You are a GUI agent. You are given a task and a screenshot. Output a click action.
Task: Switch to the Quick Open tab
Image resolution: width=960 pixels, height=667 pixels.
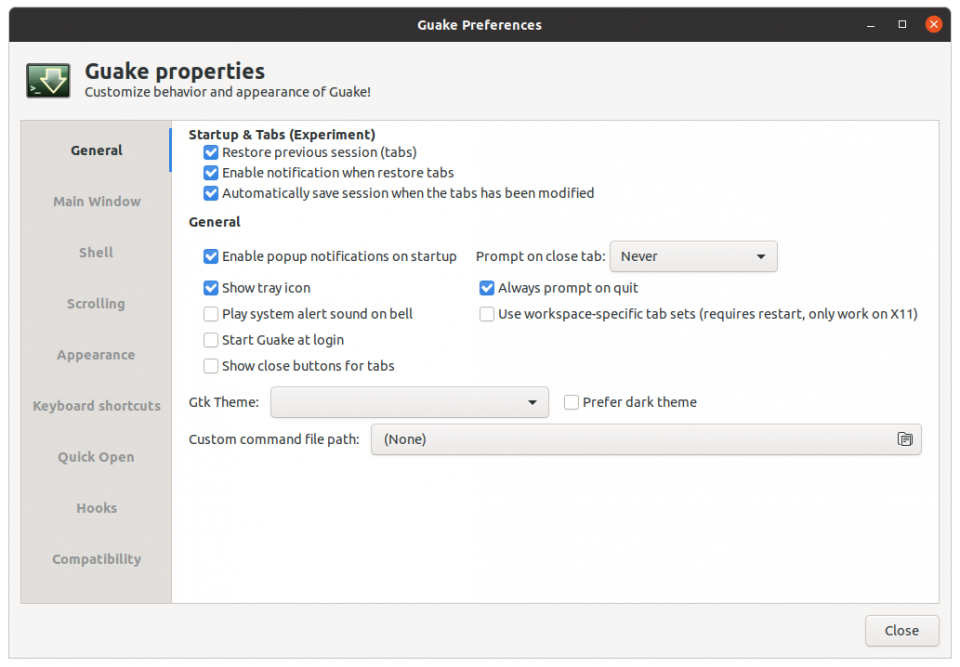click(96, 457)
